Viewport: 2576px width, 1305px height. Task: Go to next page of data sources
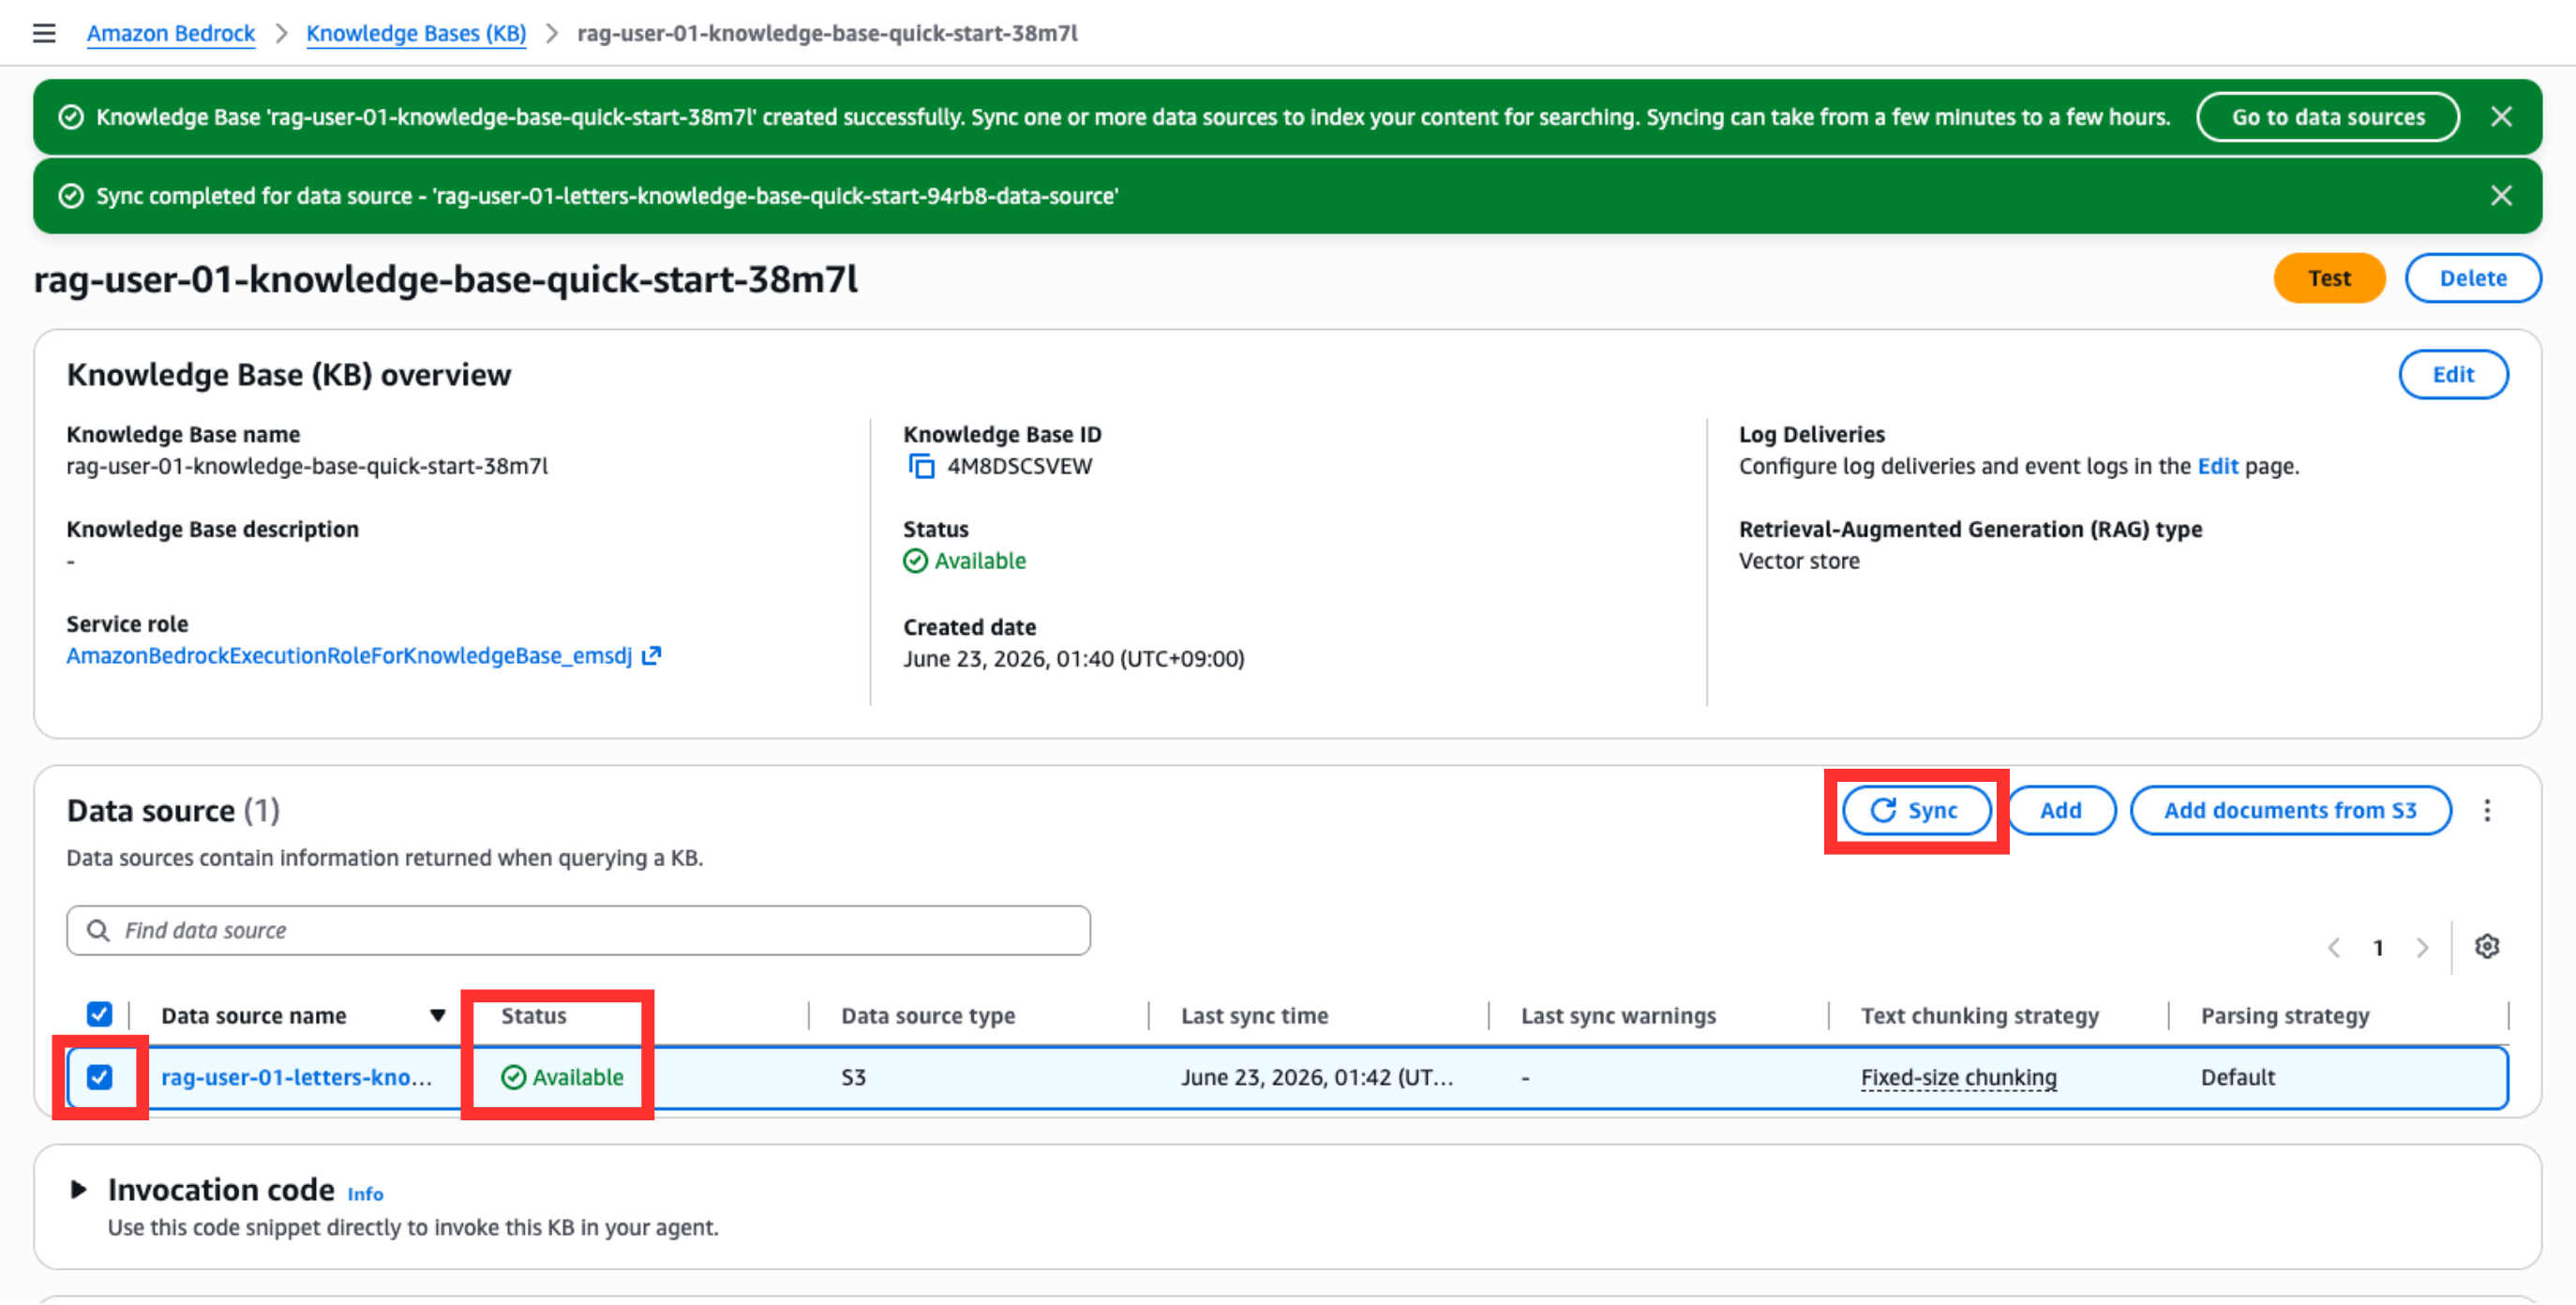pyautogui.click(x=2422, y=947)
